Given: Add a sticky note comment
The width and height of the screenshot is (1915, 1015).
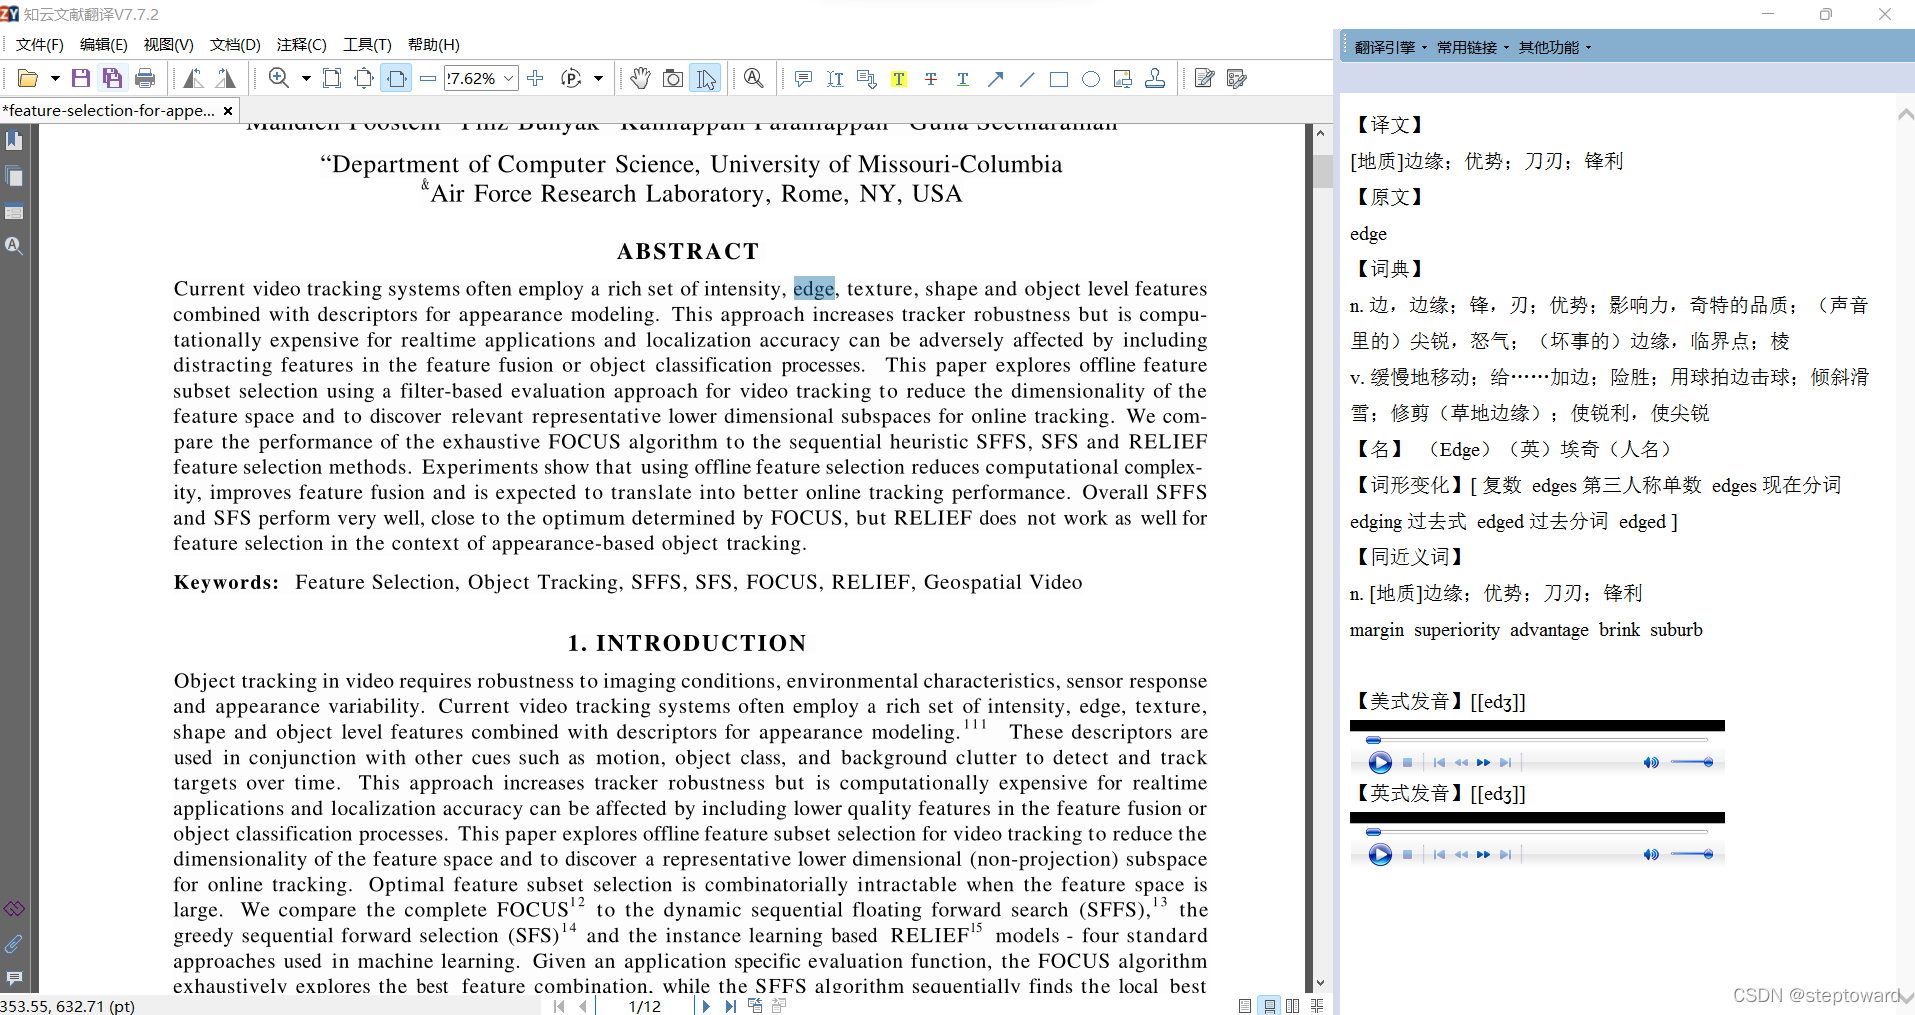Looking at the screenshot, I should click(x=803, y=79).
